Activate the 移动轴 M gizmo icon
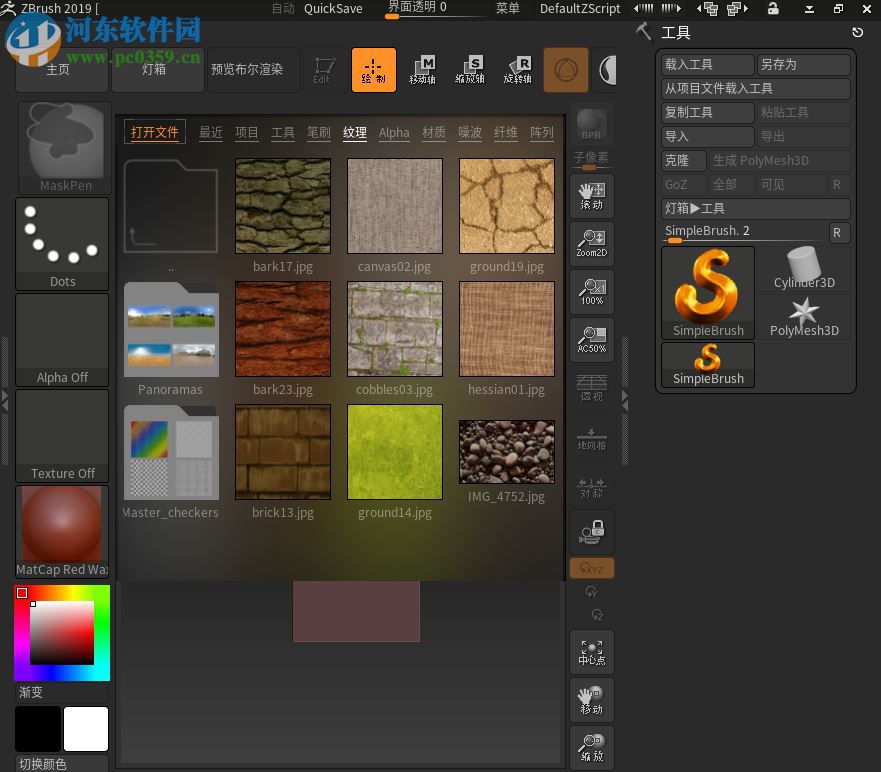 pyautogui.click(x=422, y=70)
